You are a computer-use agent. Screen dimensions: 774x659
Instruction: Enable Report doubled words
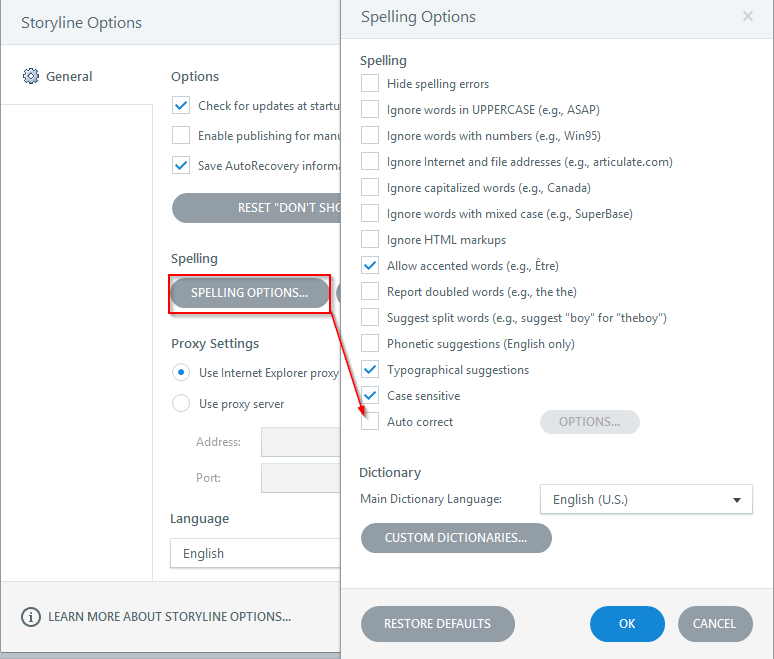point(370,291)
